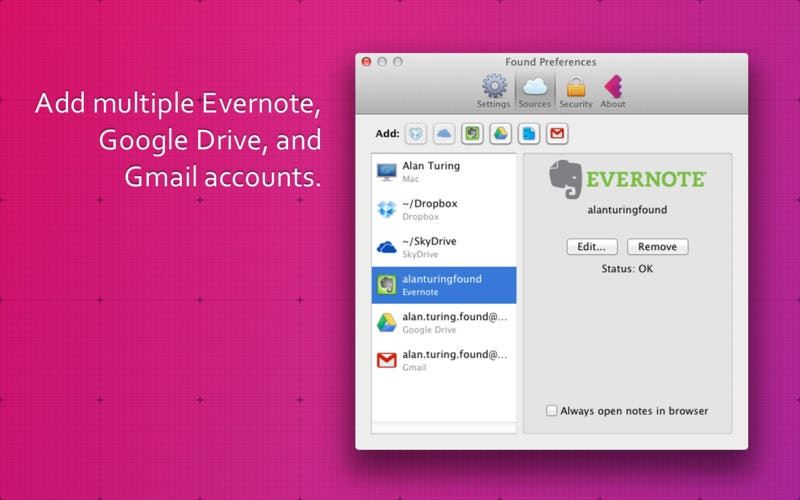800x500 pixels.
Task: Minimize the Found Preferences window
Action: click(382, 62)
